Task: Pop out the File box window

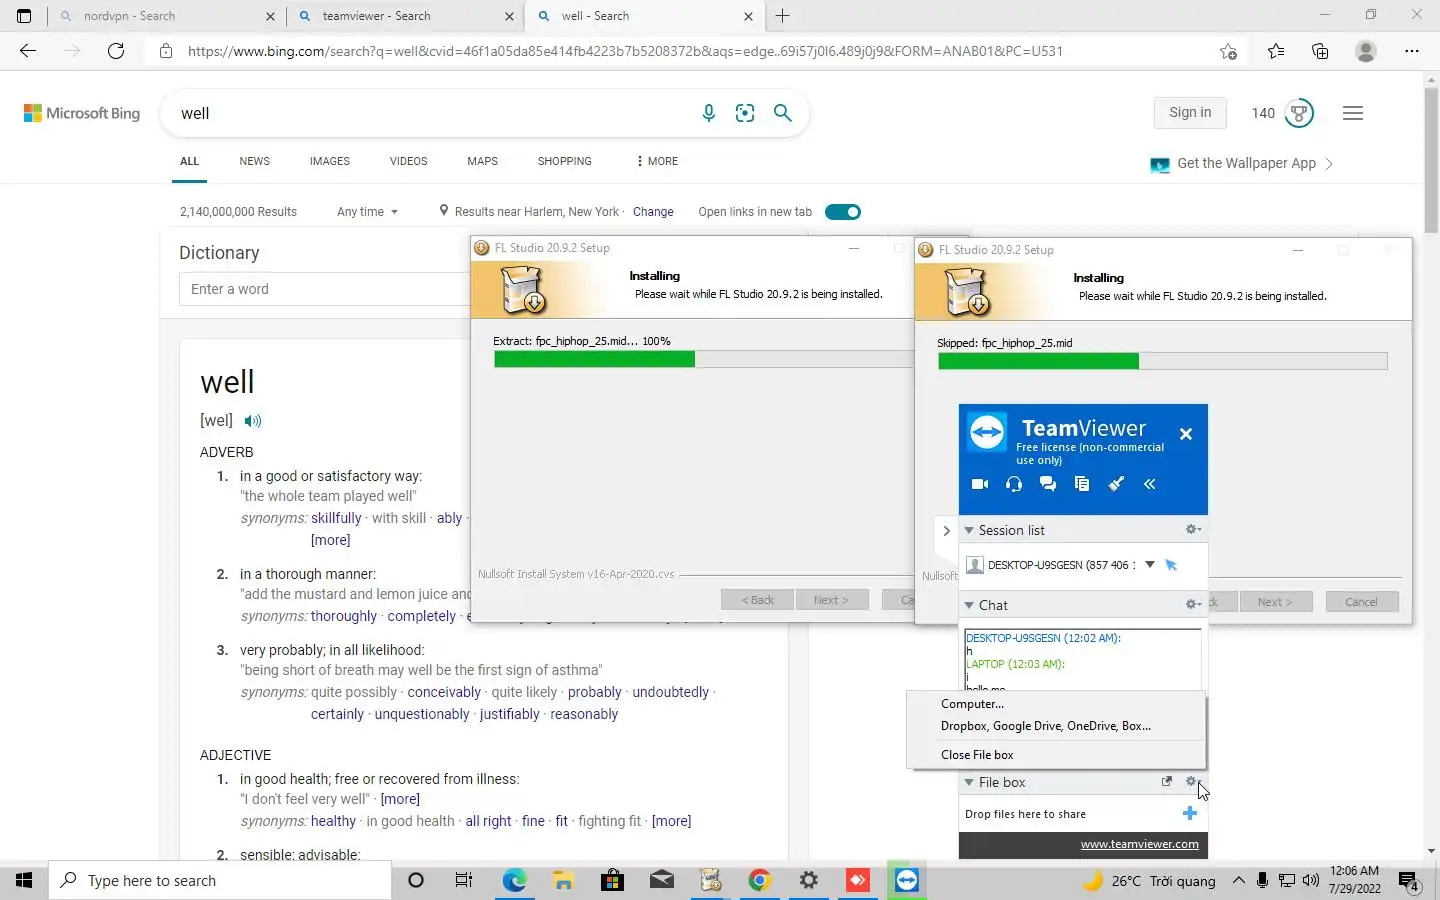Action: [x=1166, y=782]
